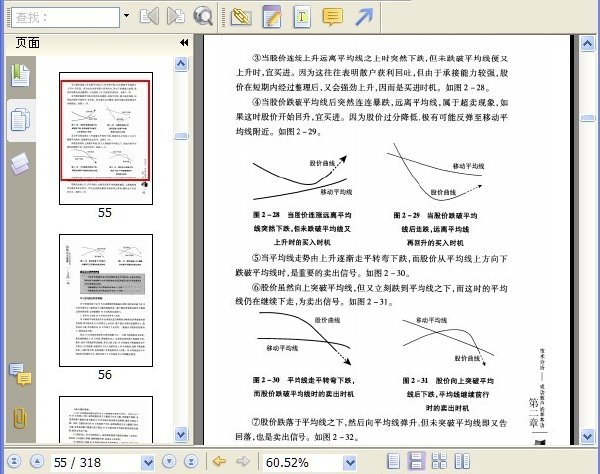Viewport: 600px width, 474px height.
Task: Switch to the layers sidebar panel
Action: [20, 163]
